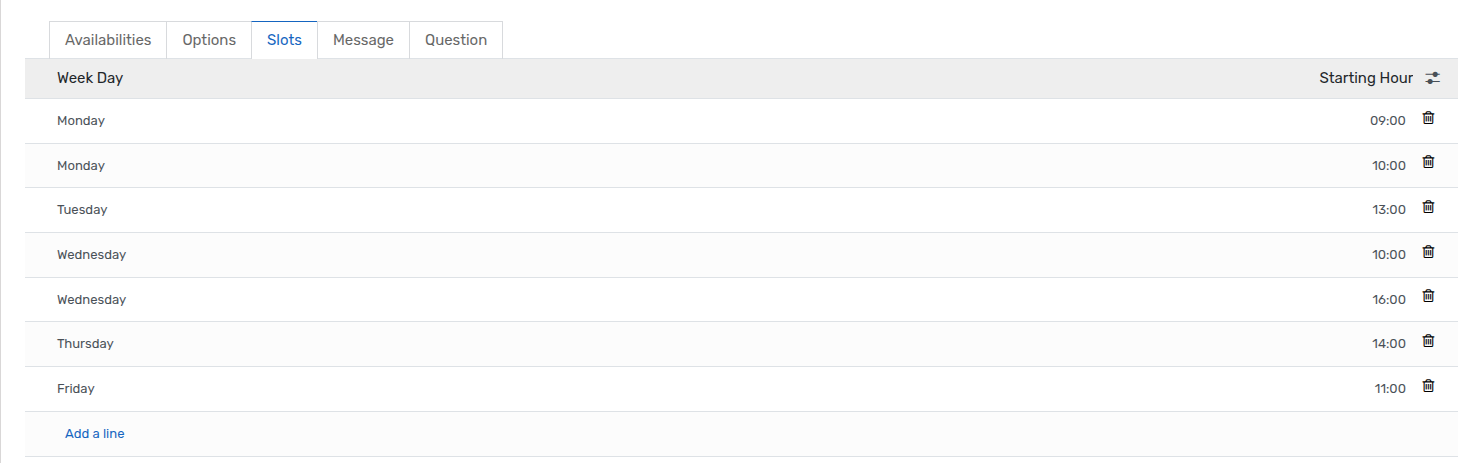
Task: Open the Options tab
Action: pyautogui.click(x=209, y=40)
